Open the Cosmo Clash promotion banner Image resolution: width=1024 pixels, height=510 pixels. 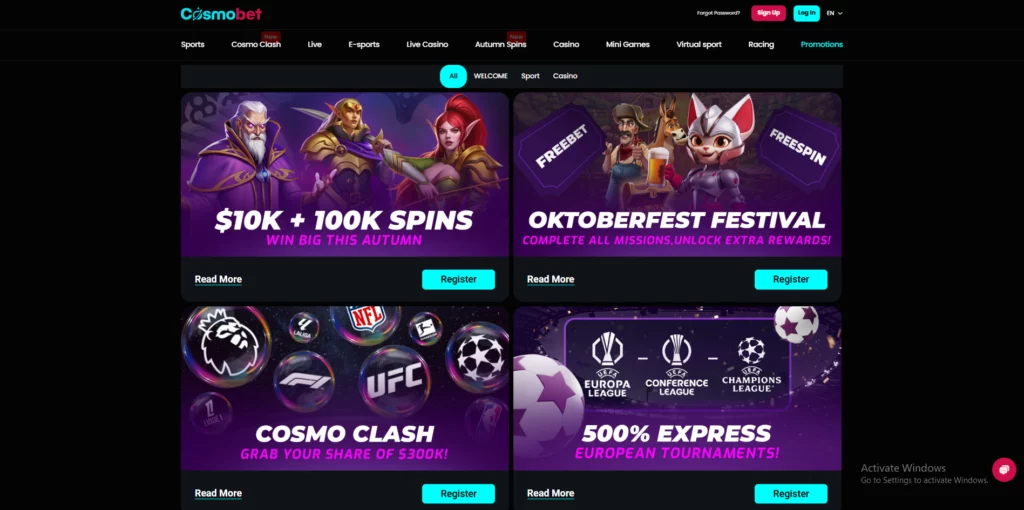tap(345, 388)
